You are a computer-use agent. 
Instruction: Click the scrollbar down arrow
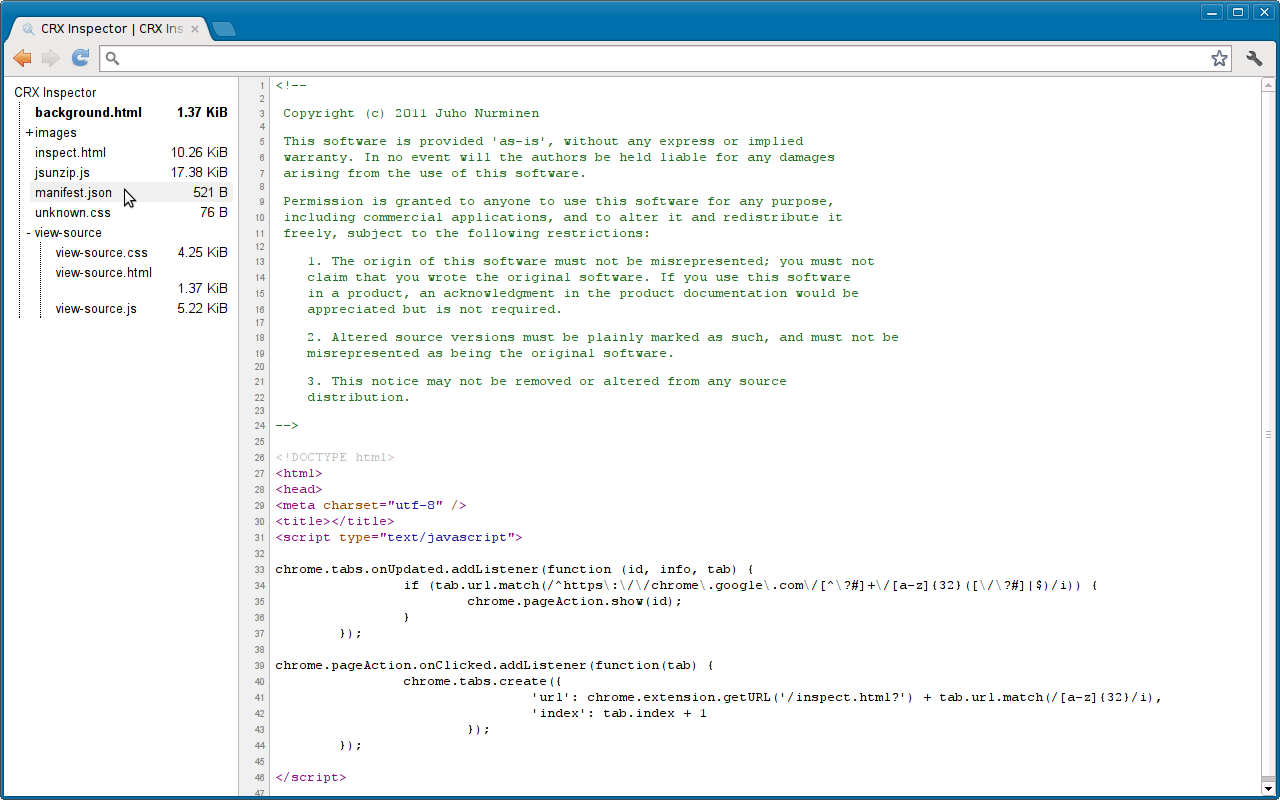[x=1268, y=788]
